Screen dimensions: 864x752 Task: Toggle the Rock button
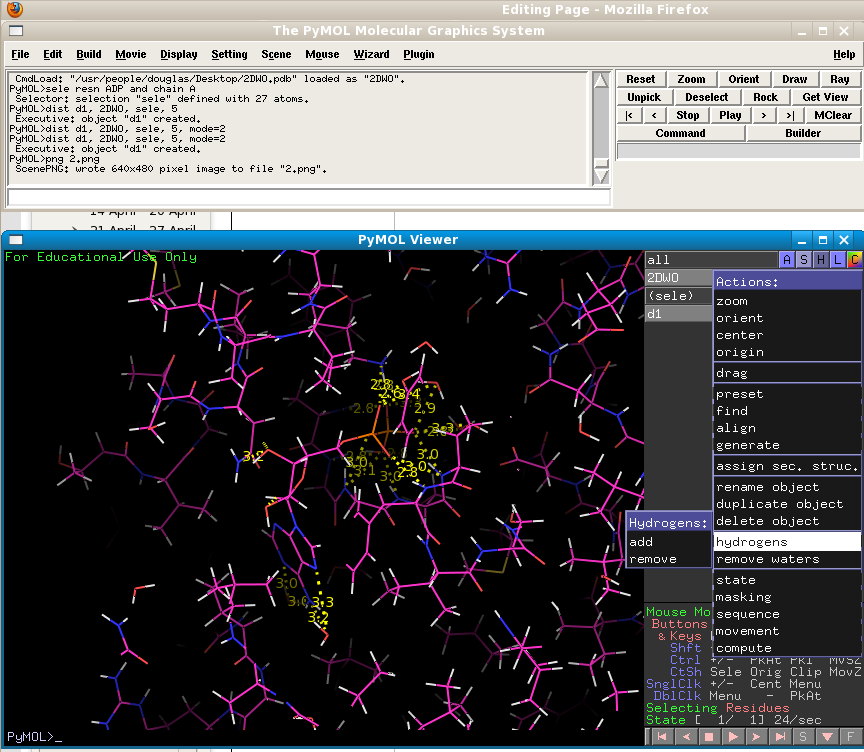pos(766,96)
